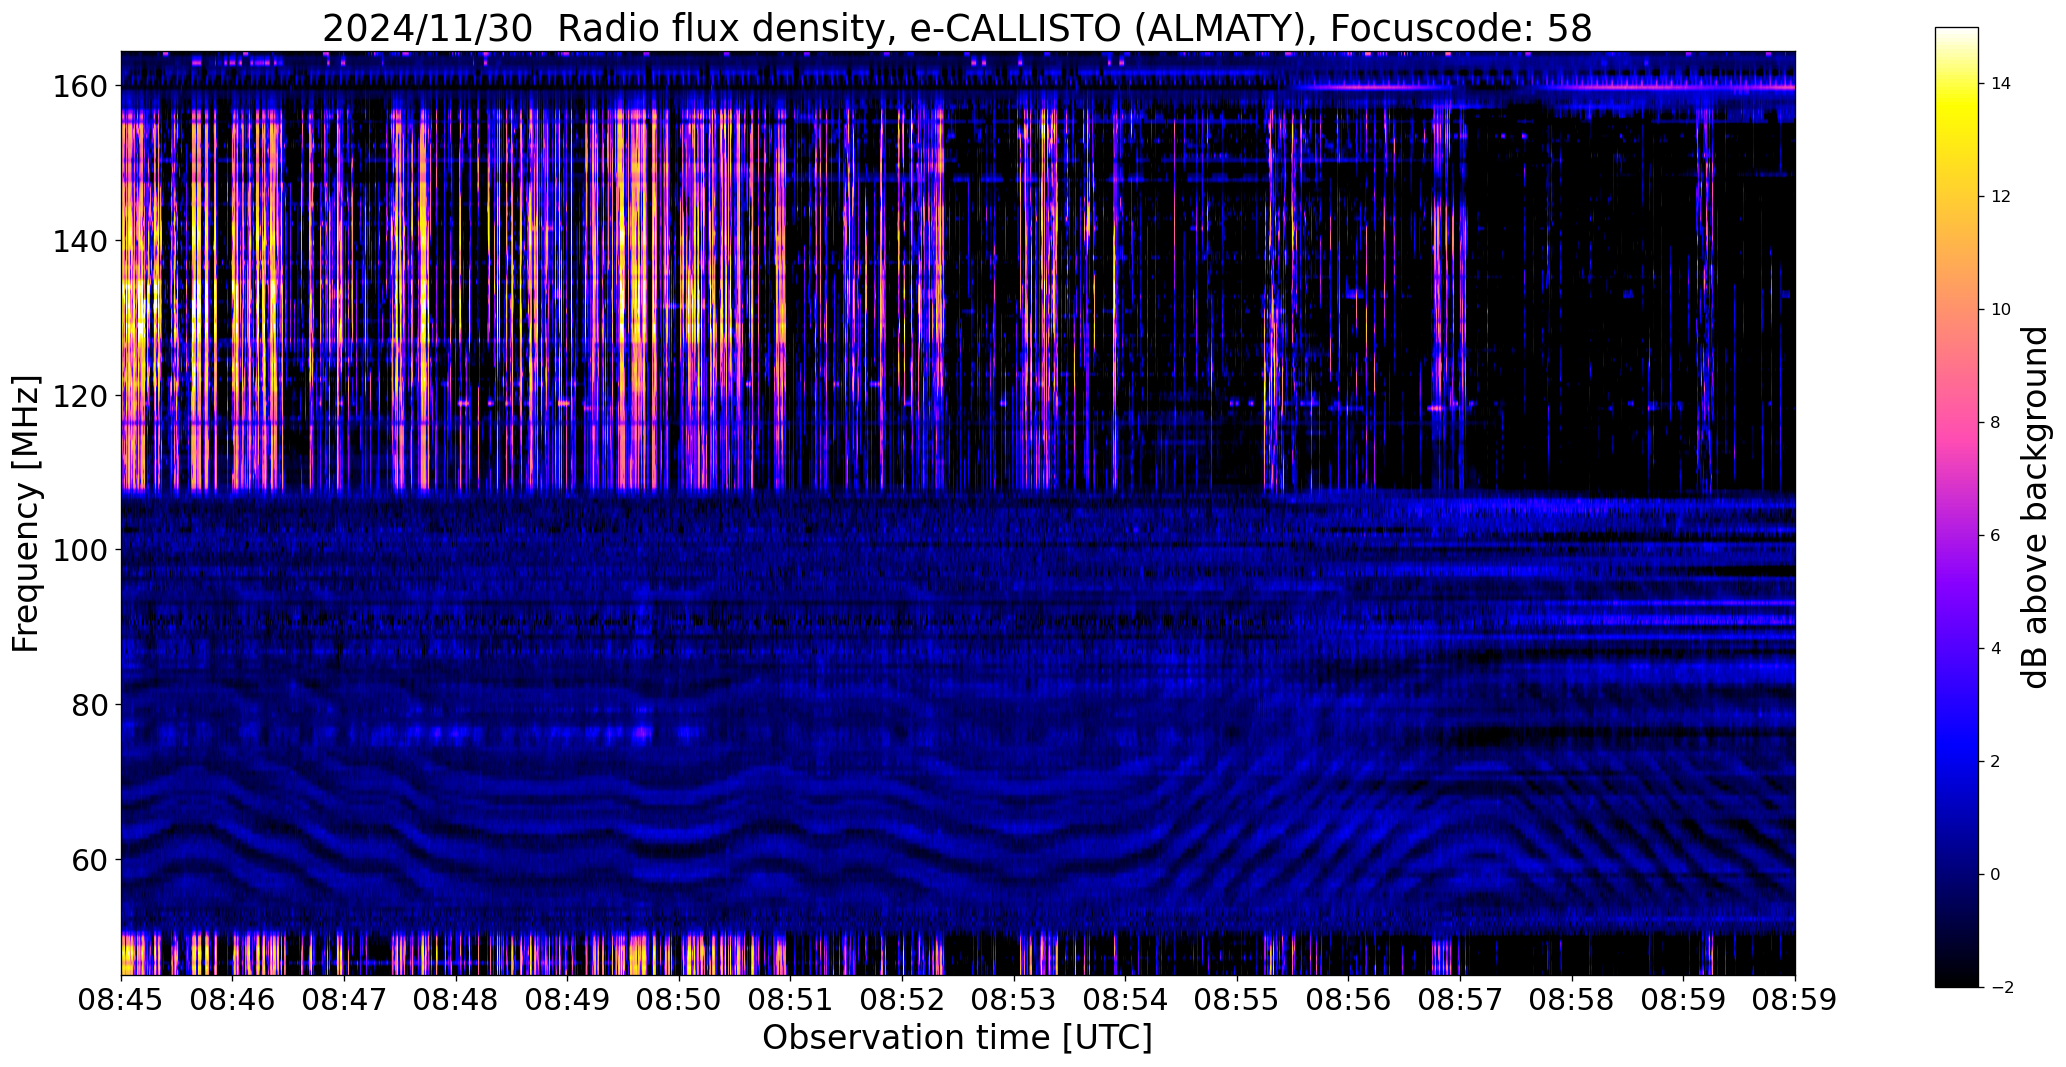The height and width of the screenshot is (1067, 2066).
Task: Click the 08:45 time tick label
Action: pyautogui.click(x=121, y=1001)
